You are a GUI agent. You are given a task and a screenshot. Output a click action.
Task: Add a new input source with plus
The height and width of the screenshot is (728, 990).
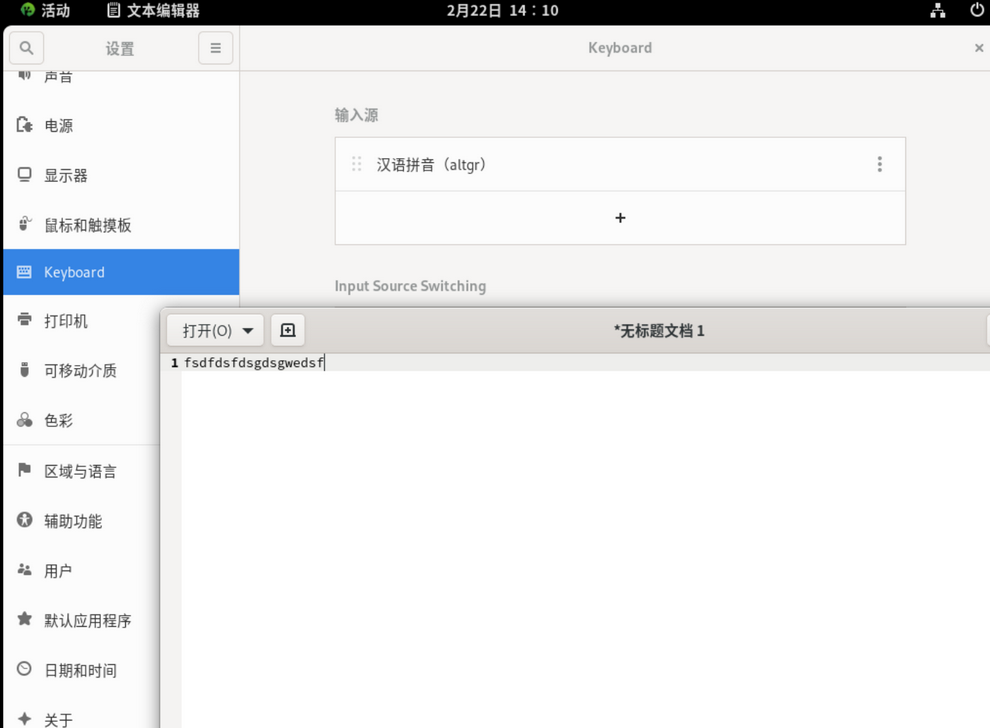[x=620, y=218]
